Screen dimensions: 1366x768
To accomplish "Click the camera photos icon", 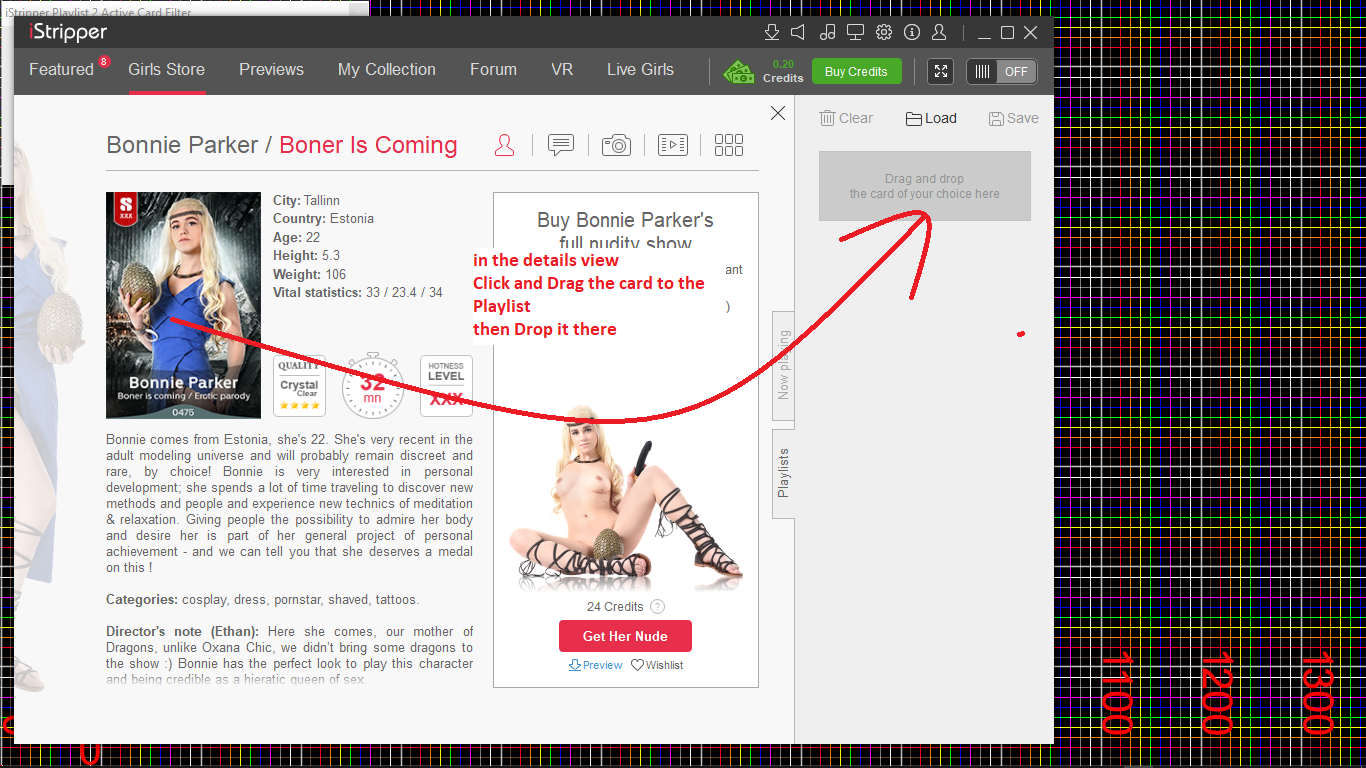I will [x=616, y=146].
